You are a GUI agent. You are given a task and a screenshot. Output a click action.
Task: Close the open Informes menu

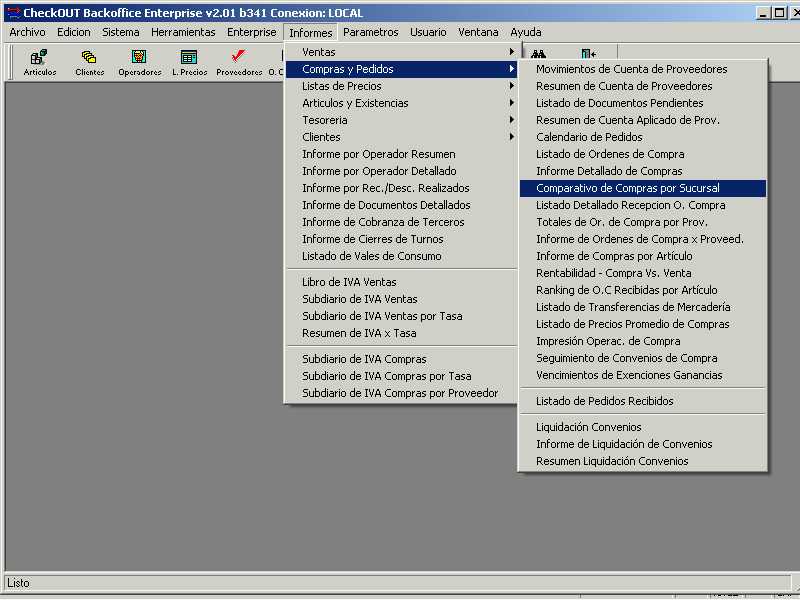(x=310, y=33)
